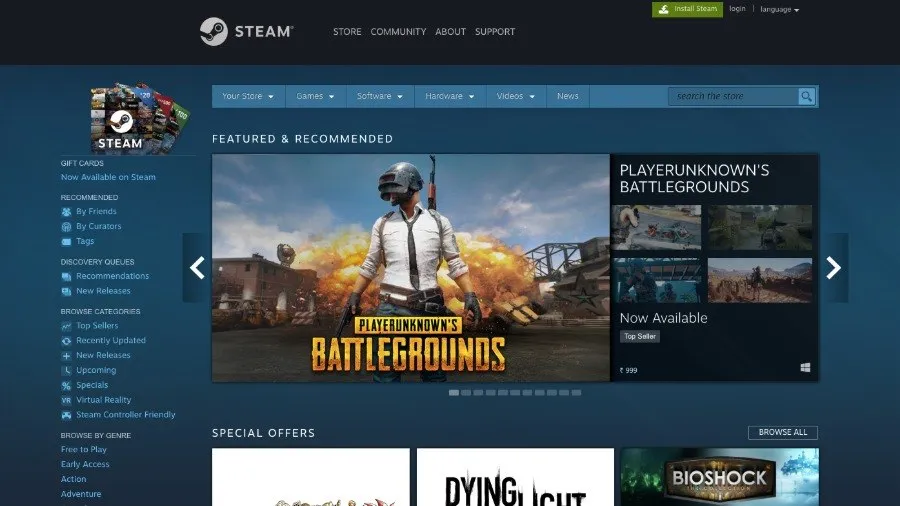
Task: View PUBG desert rider screenshot thumbnail
Action: tap(760, 281)
